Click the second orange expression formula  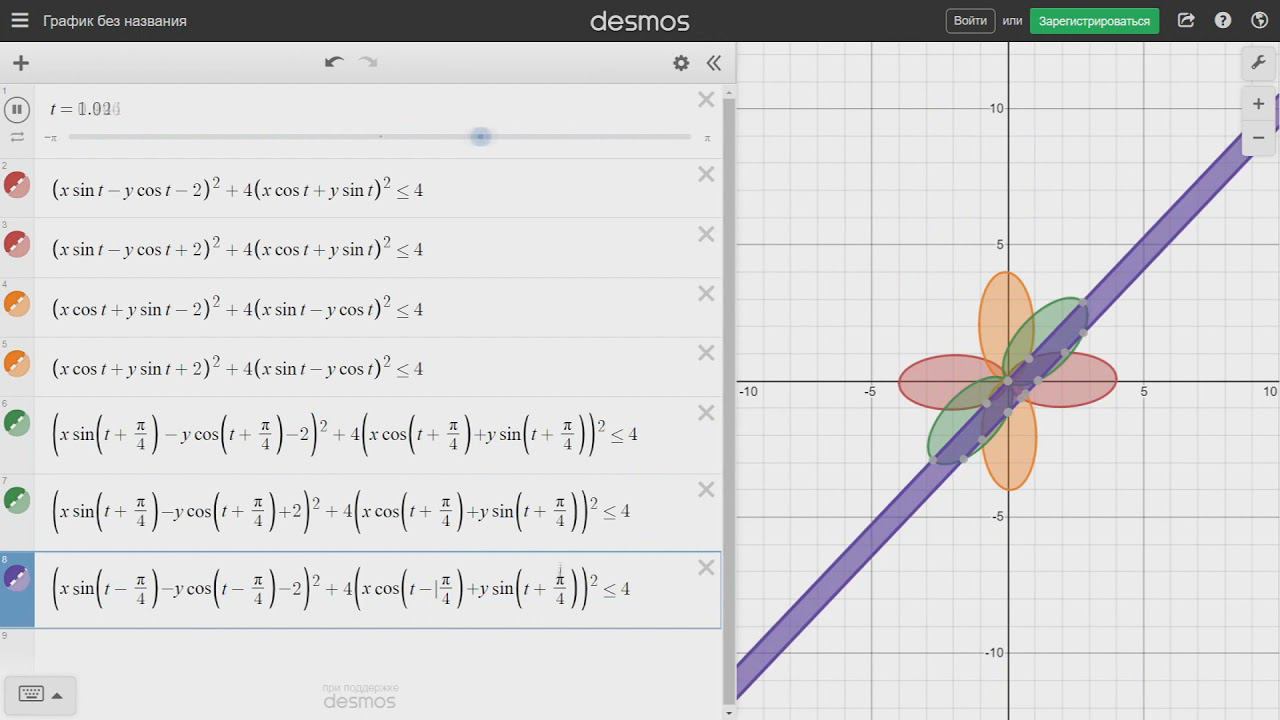pyautogui.click(x=237, y=368)
